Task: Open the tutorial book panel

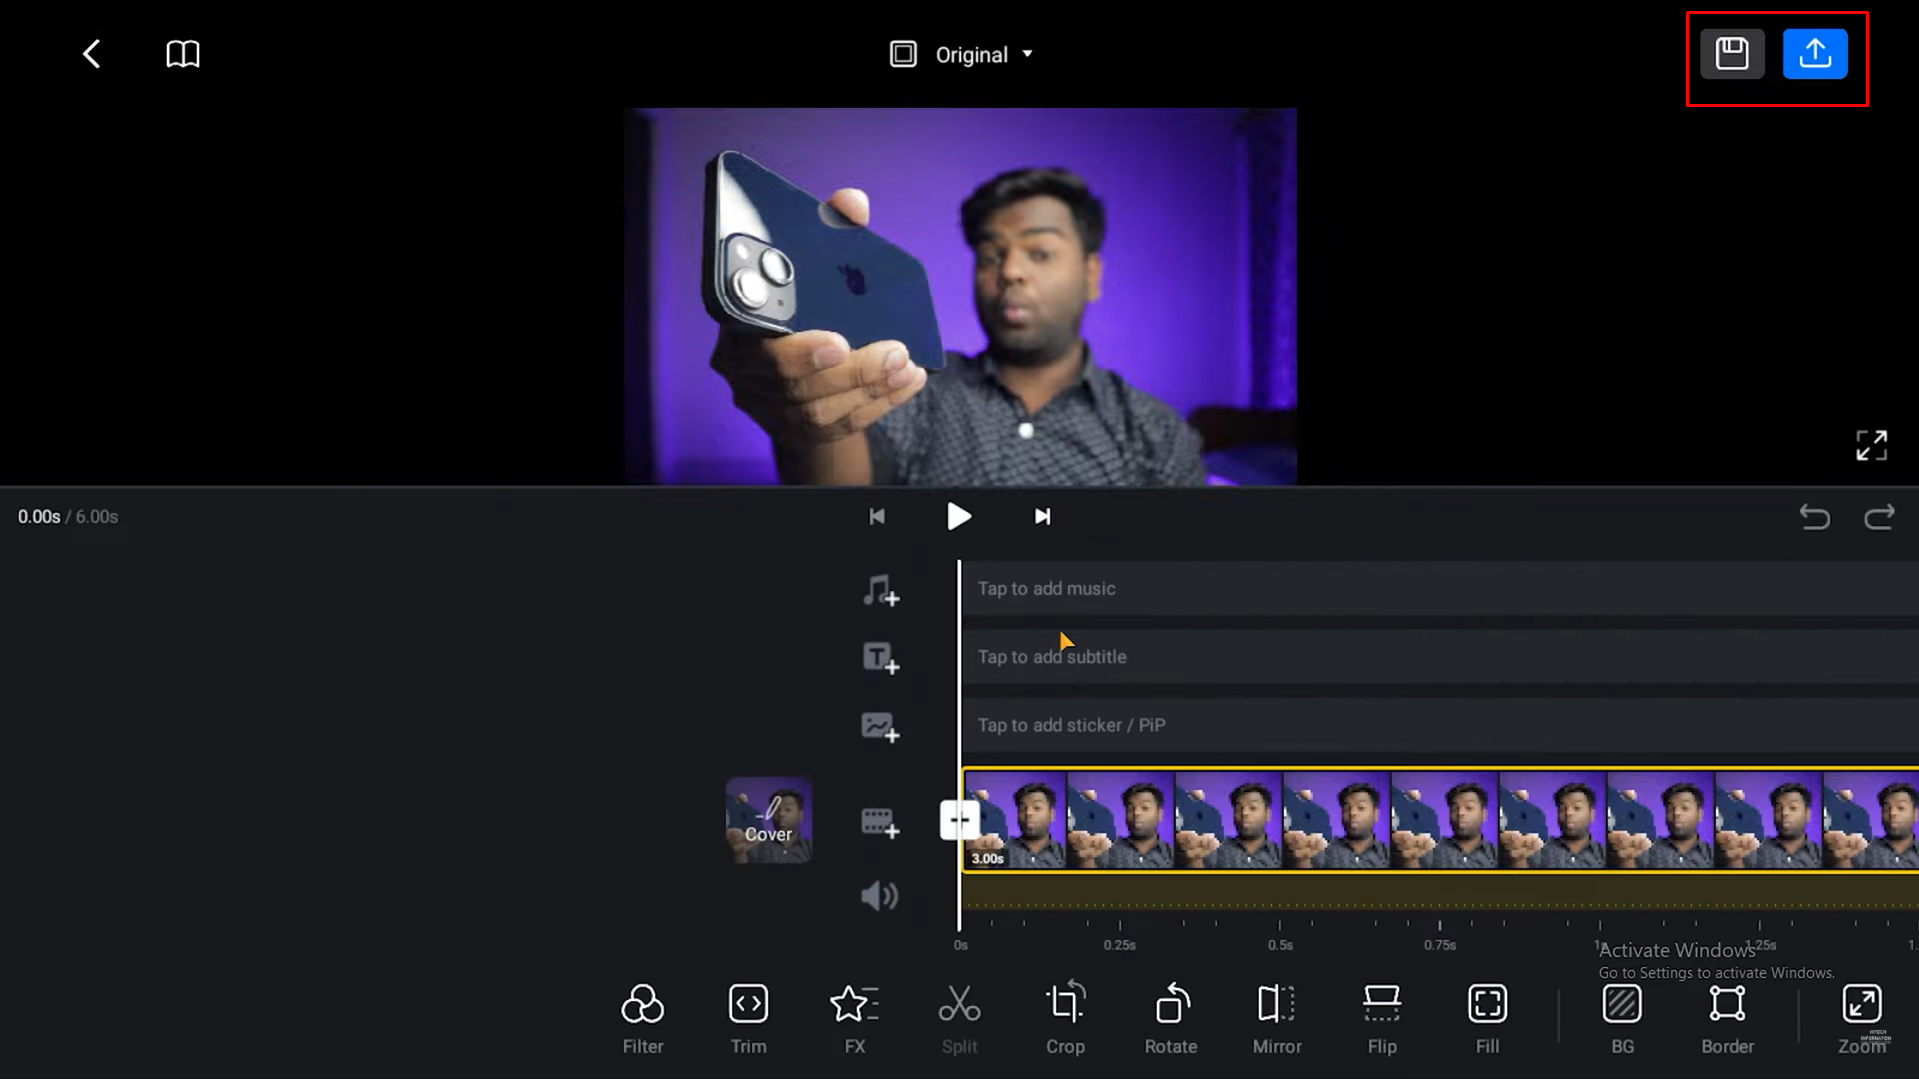Action: tap(182, 54)
